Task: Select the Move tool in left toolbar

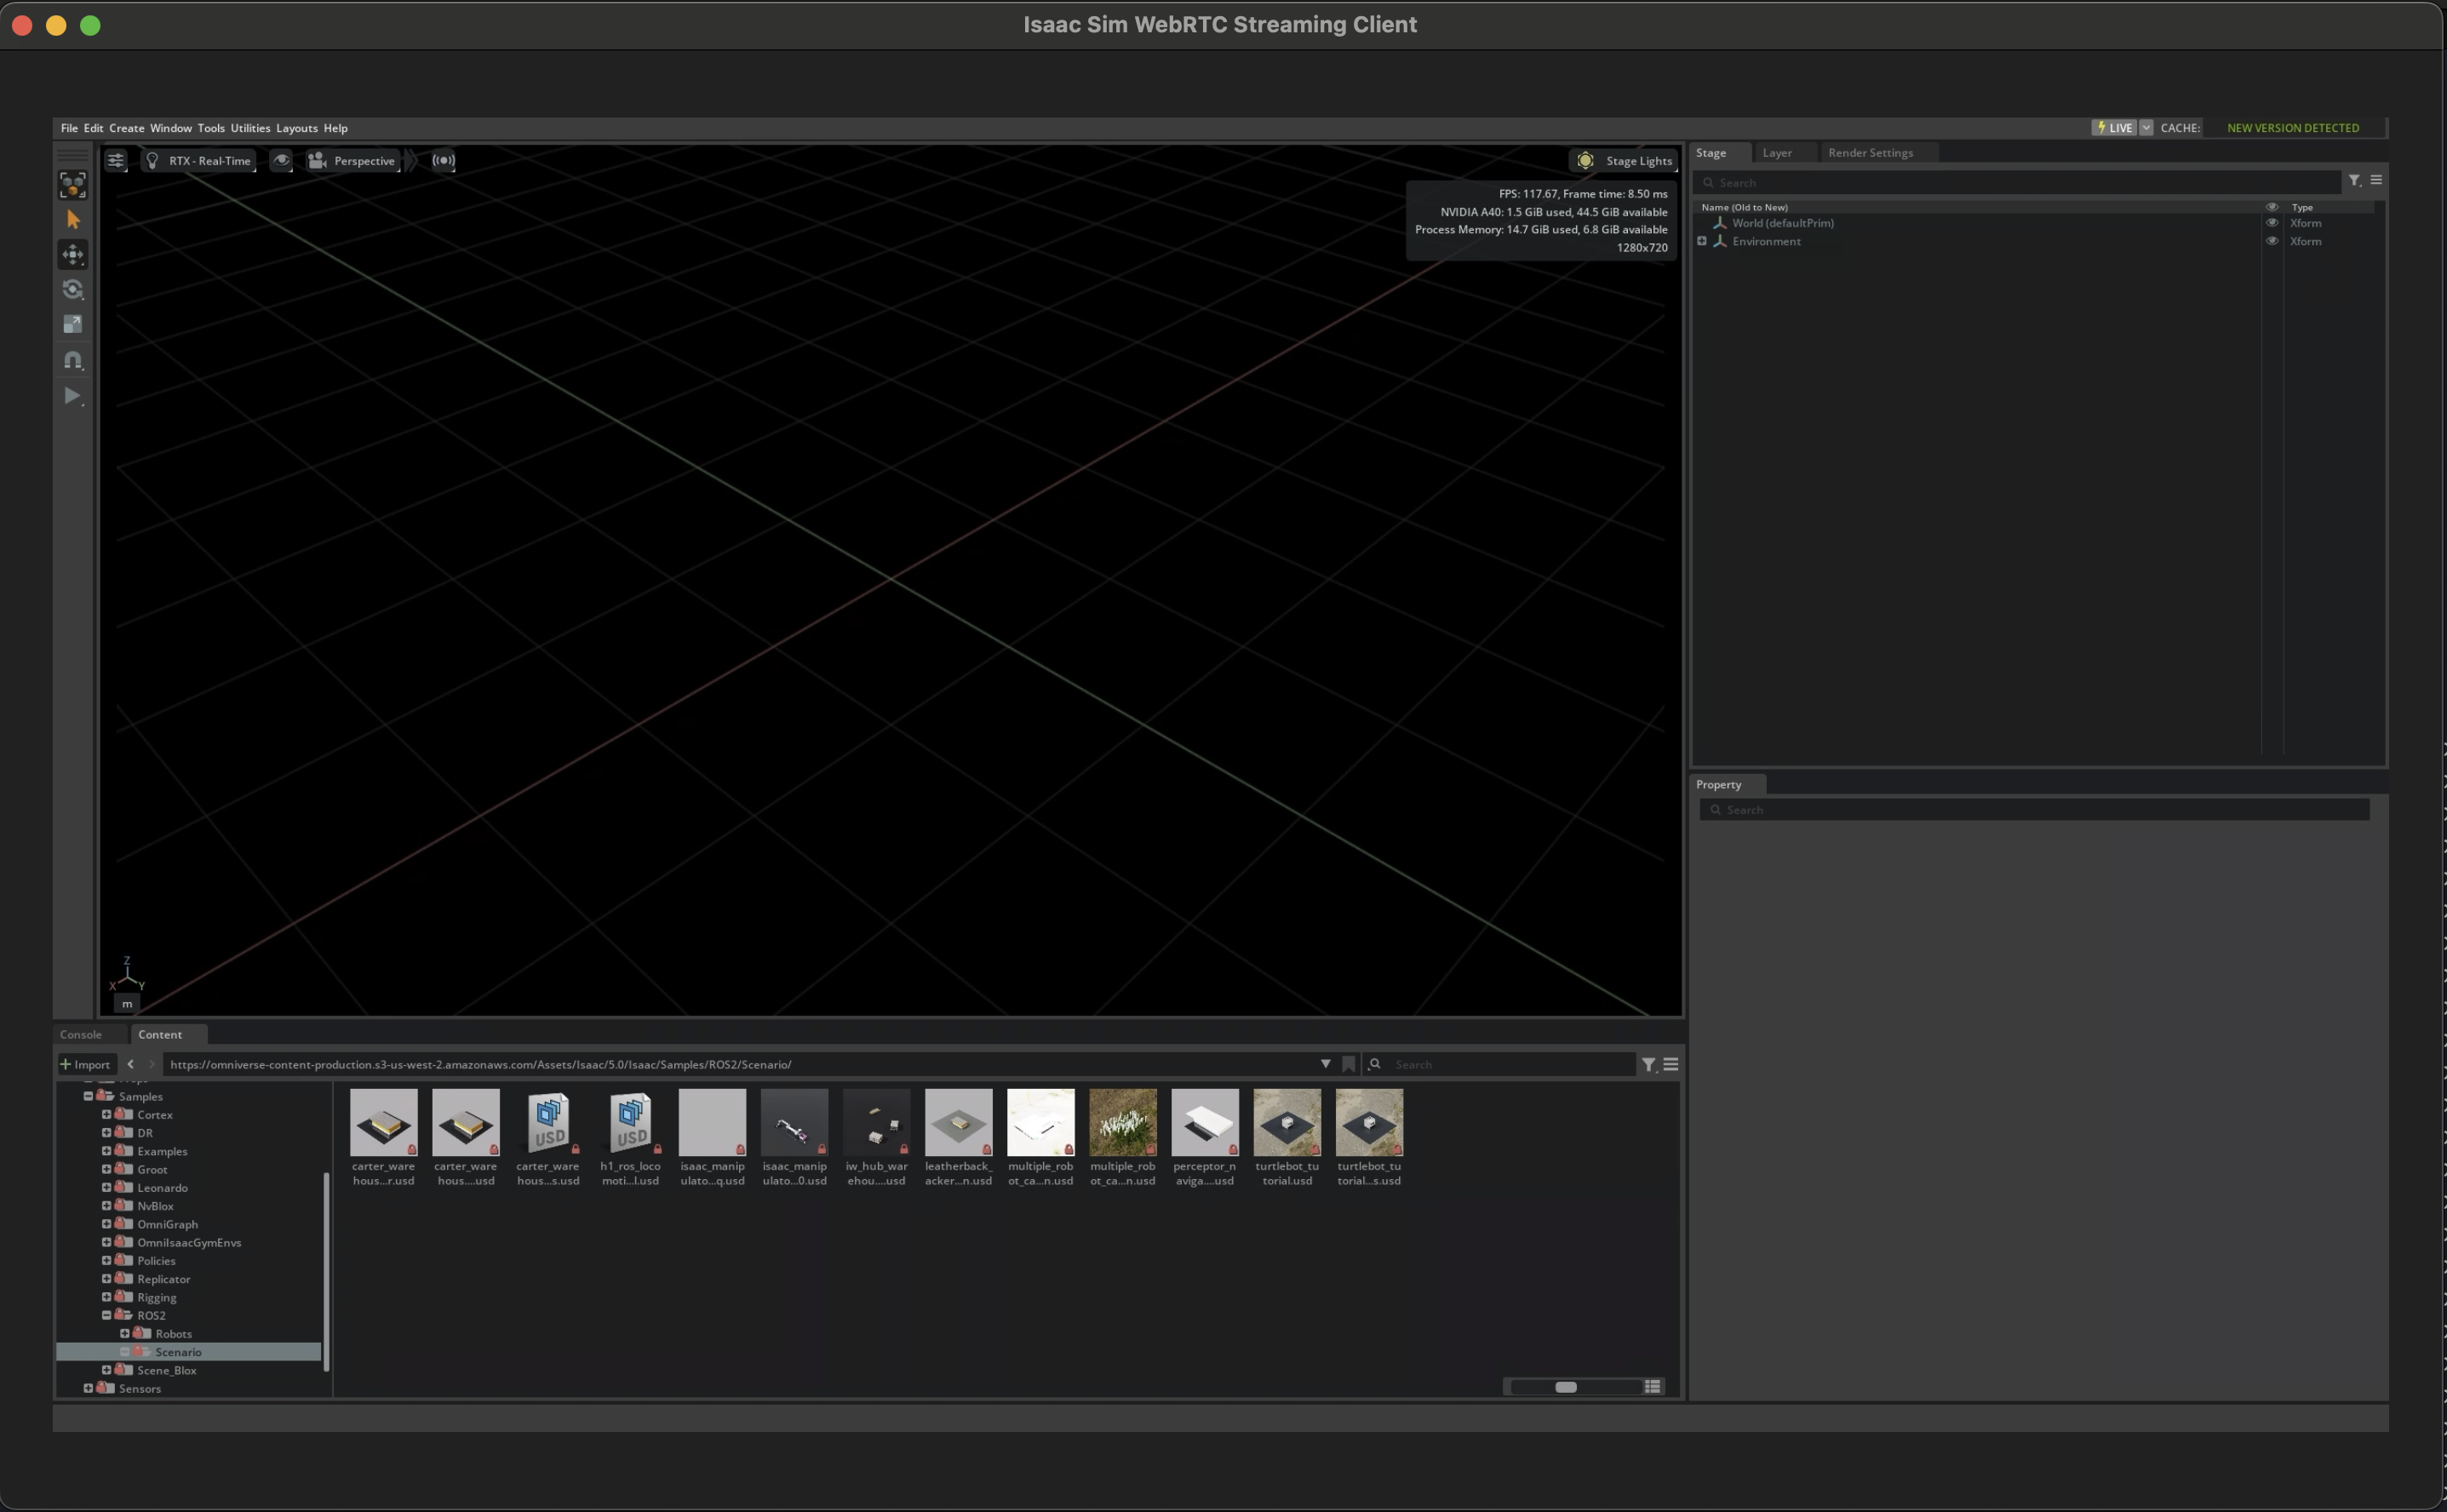Action: (x=73, y=254)
